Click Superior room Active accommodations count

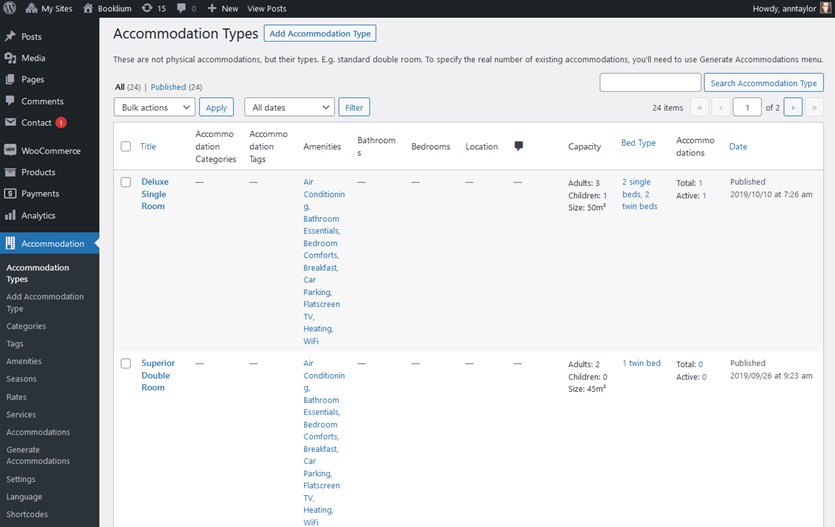(704, 377)
